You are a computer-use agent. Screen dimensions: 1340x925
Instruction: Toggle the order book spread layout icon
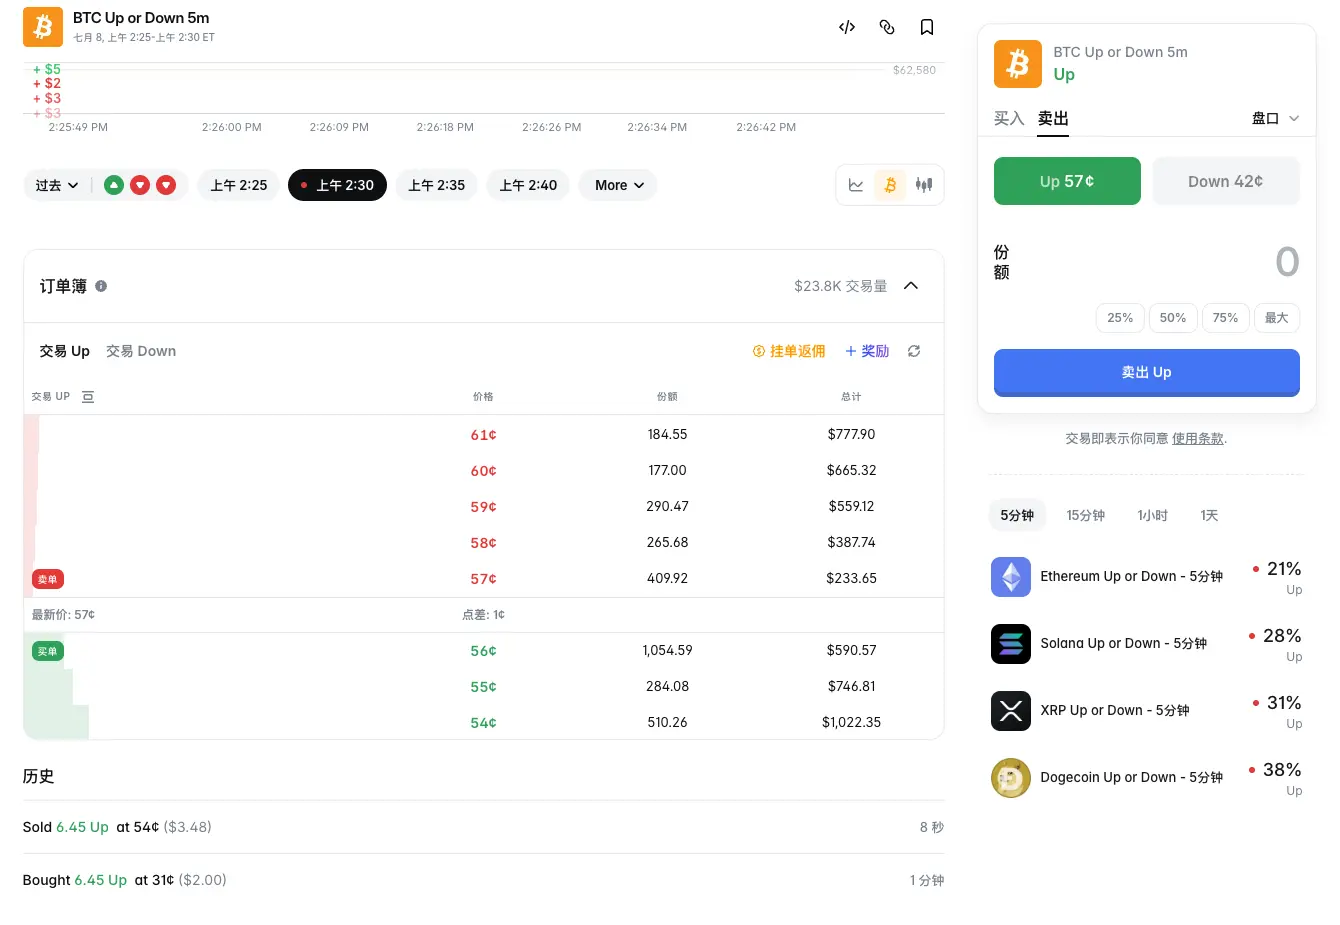pyautogui.click(x=88, y=397)
